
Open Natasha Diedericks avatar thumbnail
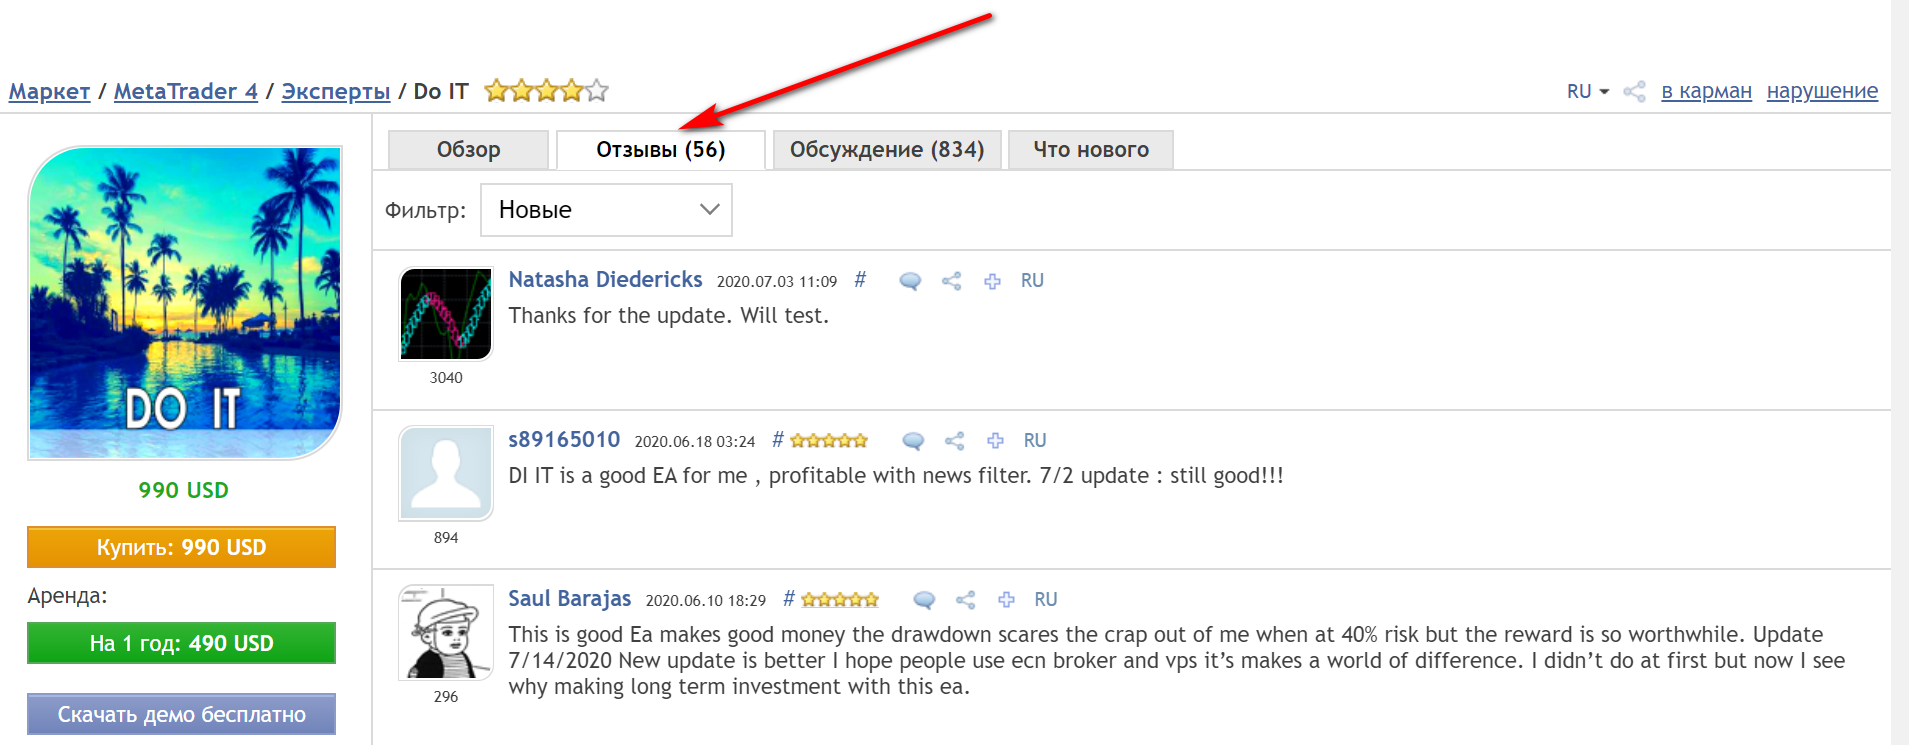tap(446, 314)
